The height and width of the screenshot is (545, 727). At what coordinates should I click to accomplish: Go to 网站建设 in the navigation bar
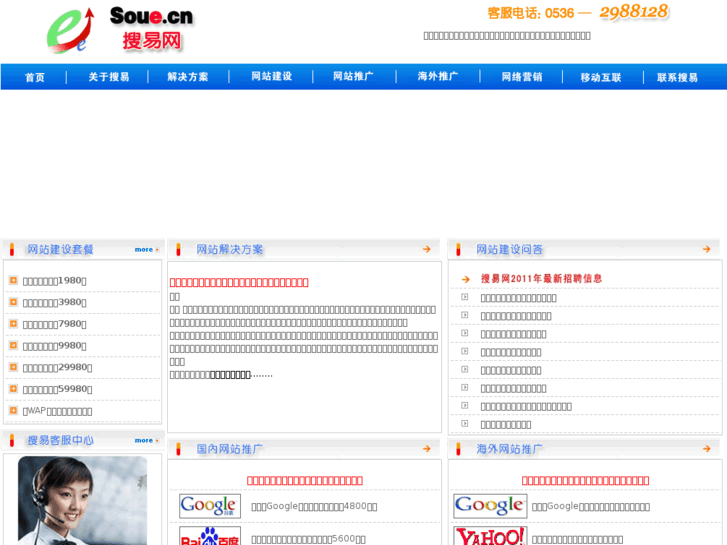[272, 77]
